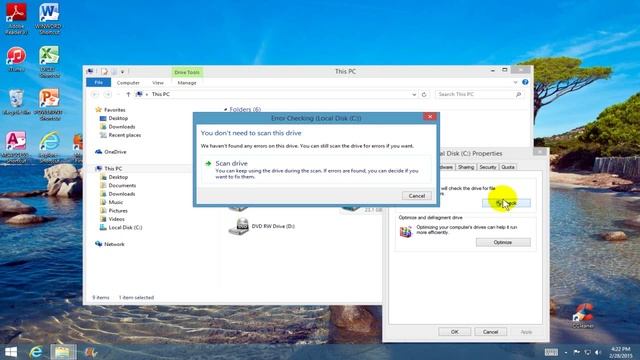Viewport: 640px width, 360px height.
Task: Select Desktop under Favorites
Action: 118,118
